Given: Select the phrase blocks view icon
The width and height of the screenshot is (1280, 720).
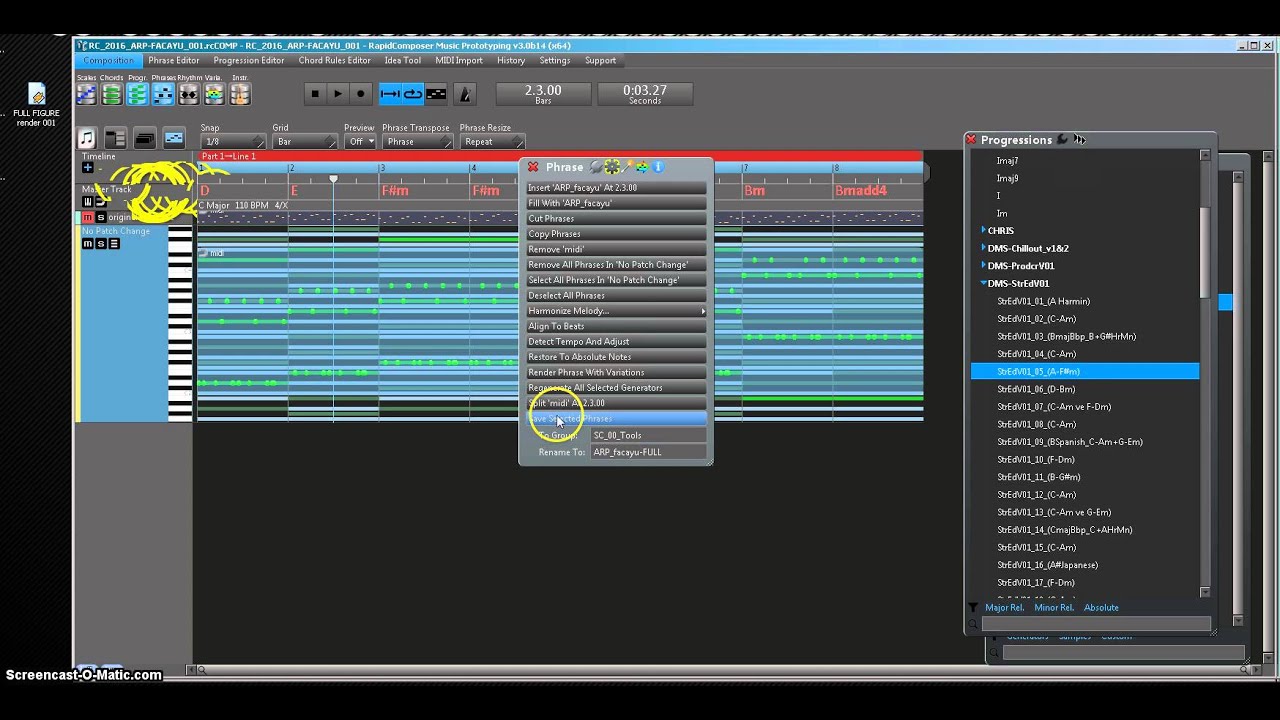Looking at the screenshot, I should [174, 139].
